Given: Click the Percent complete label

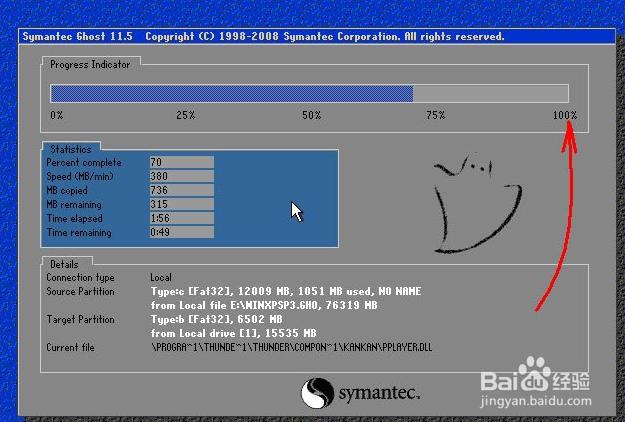Looking at the screenshot, I should 84,163.
